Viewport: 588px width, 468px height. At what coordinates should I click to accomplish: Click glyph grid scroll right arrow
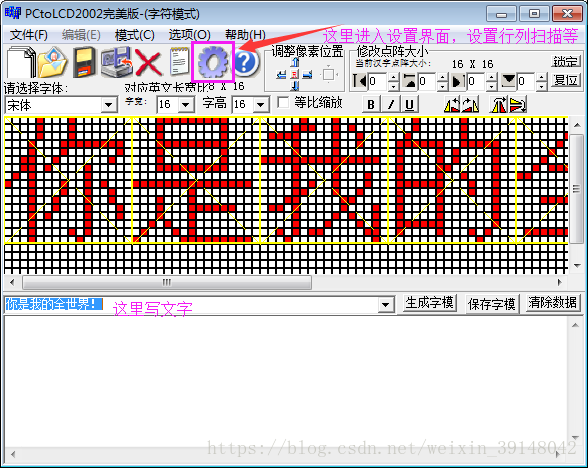[x=560, y=282]
